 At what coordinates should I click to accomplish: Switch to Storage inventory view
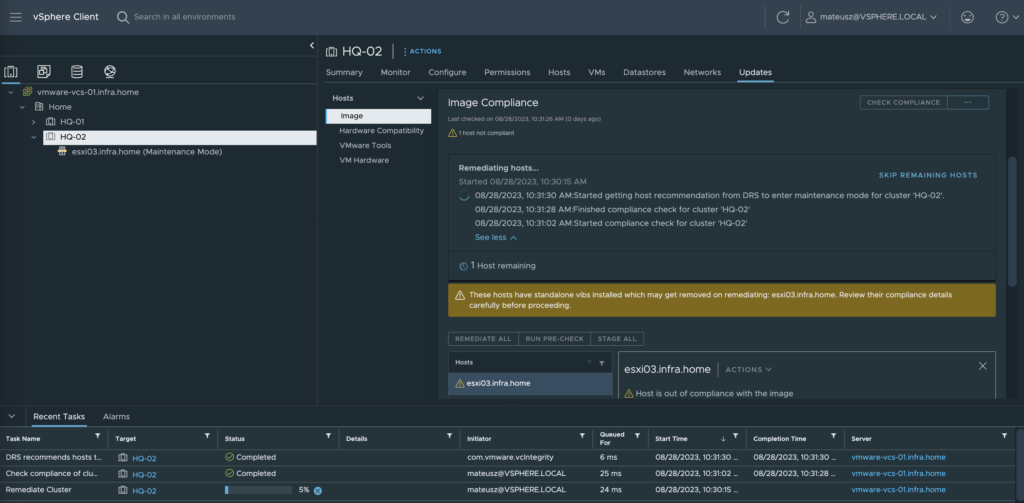77,71
